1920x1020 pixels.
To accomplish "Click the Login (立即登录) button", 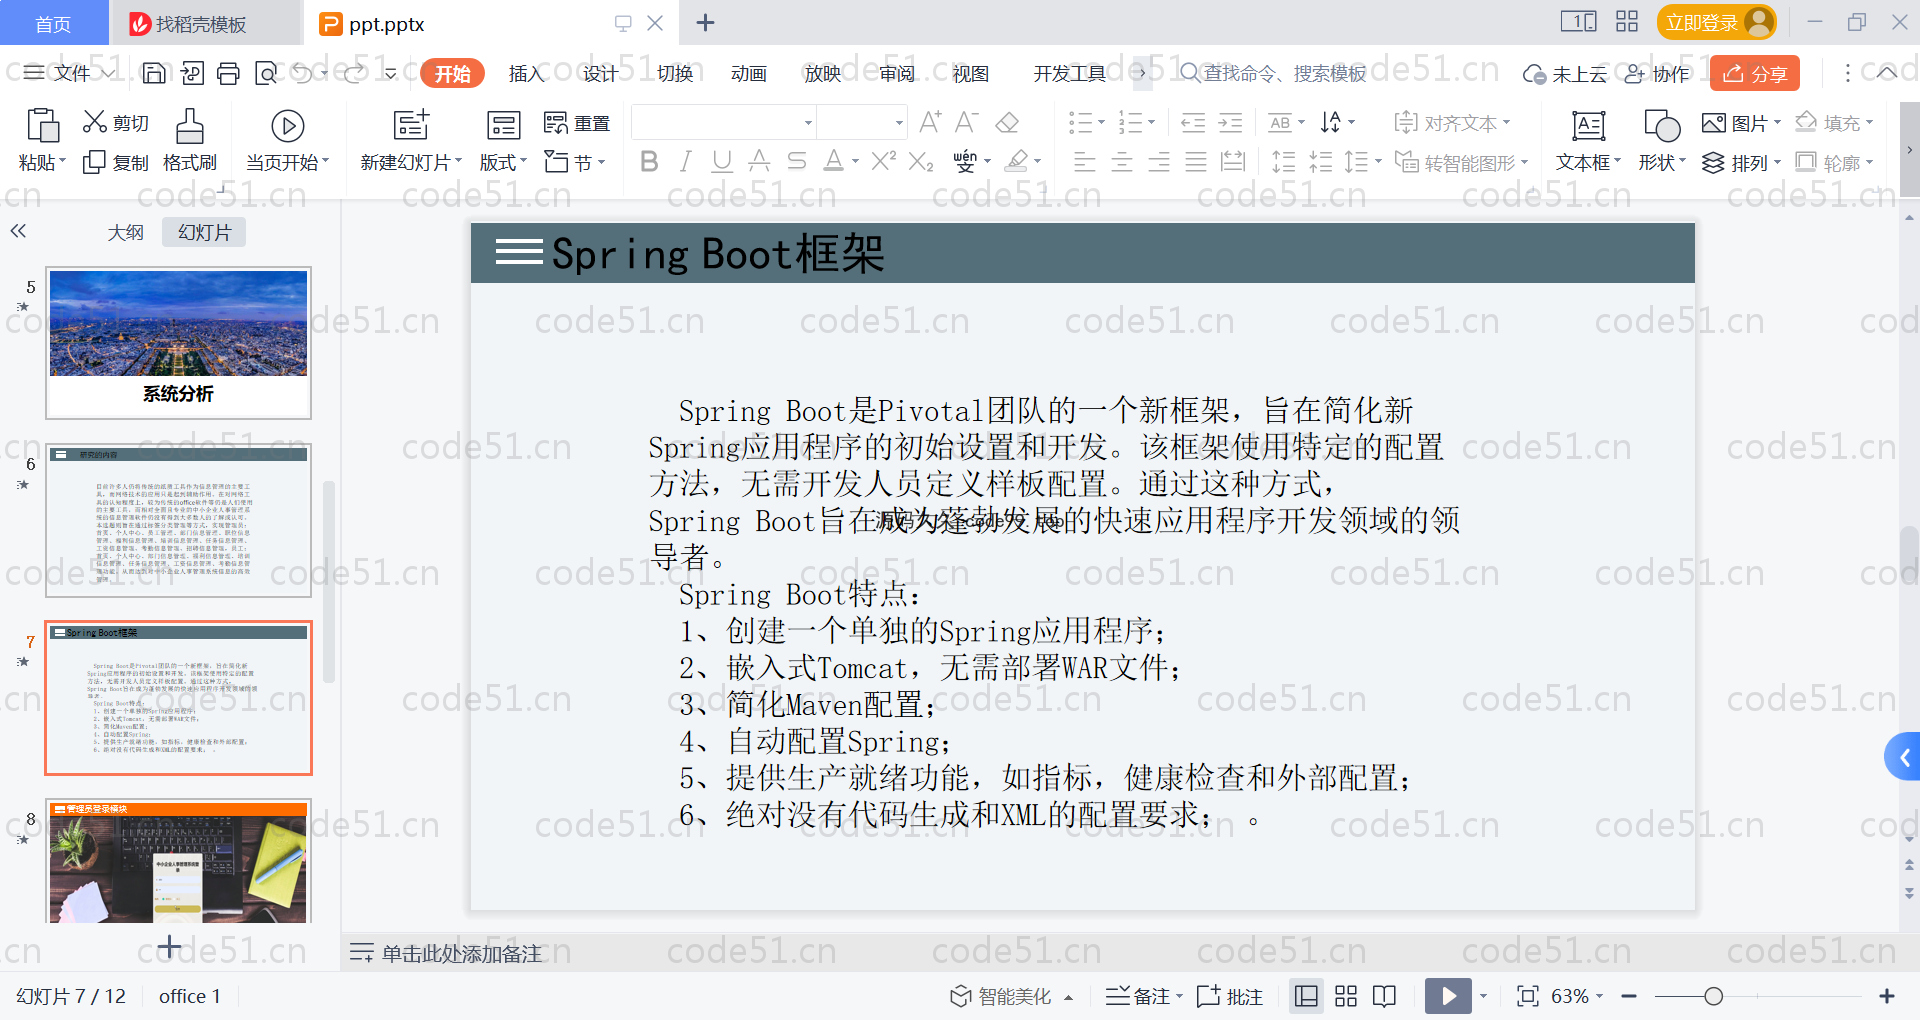I will 1716,22.
